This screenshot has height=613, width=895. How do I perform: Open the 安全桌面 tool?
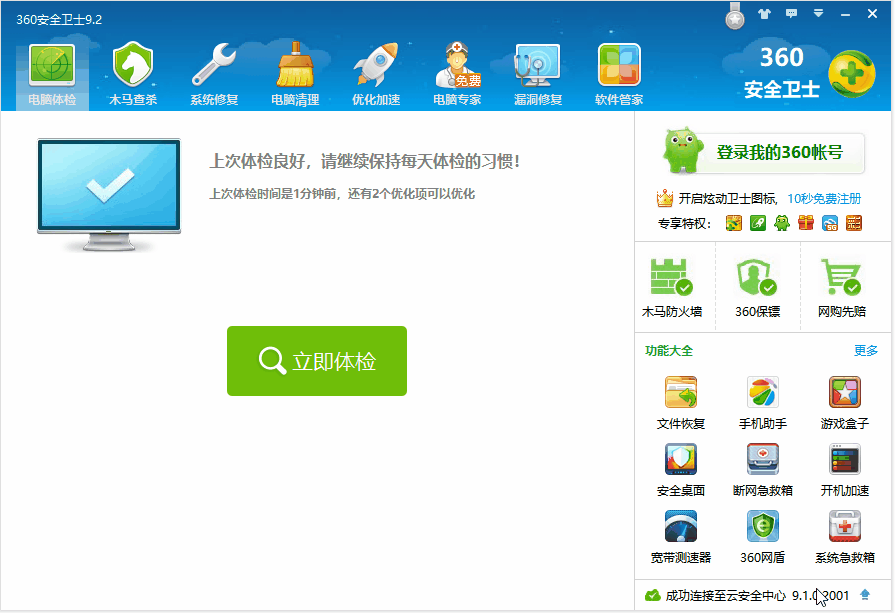tap(681, 469)
